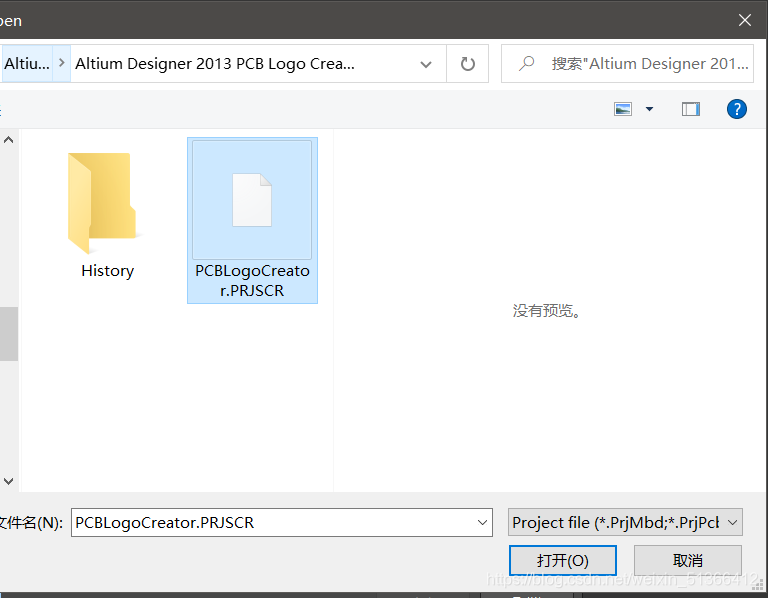This screenshot has width=768, height=598.
Task: Expand the breadcrumb chevron after Altiu...
Action: click(x=62, y=63)
